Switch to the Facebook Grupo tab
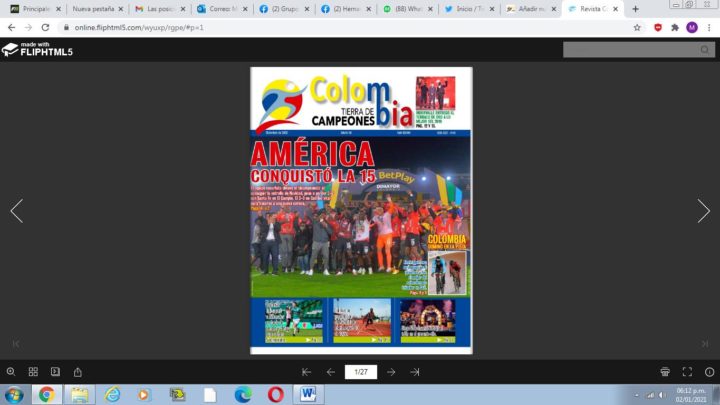720x405 pixels. (284, 9)
